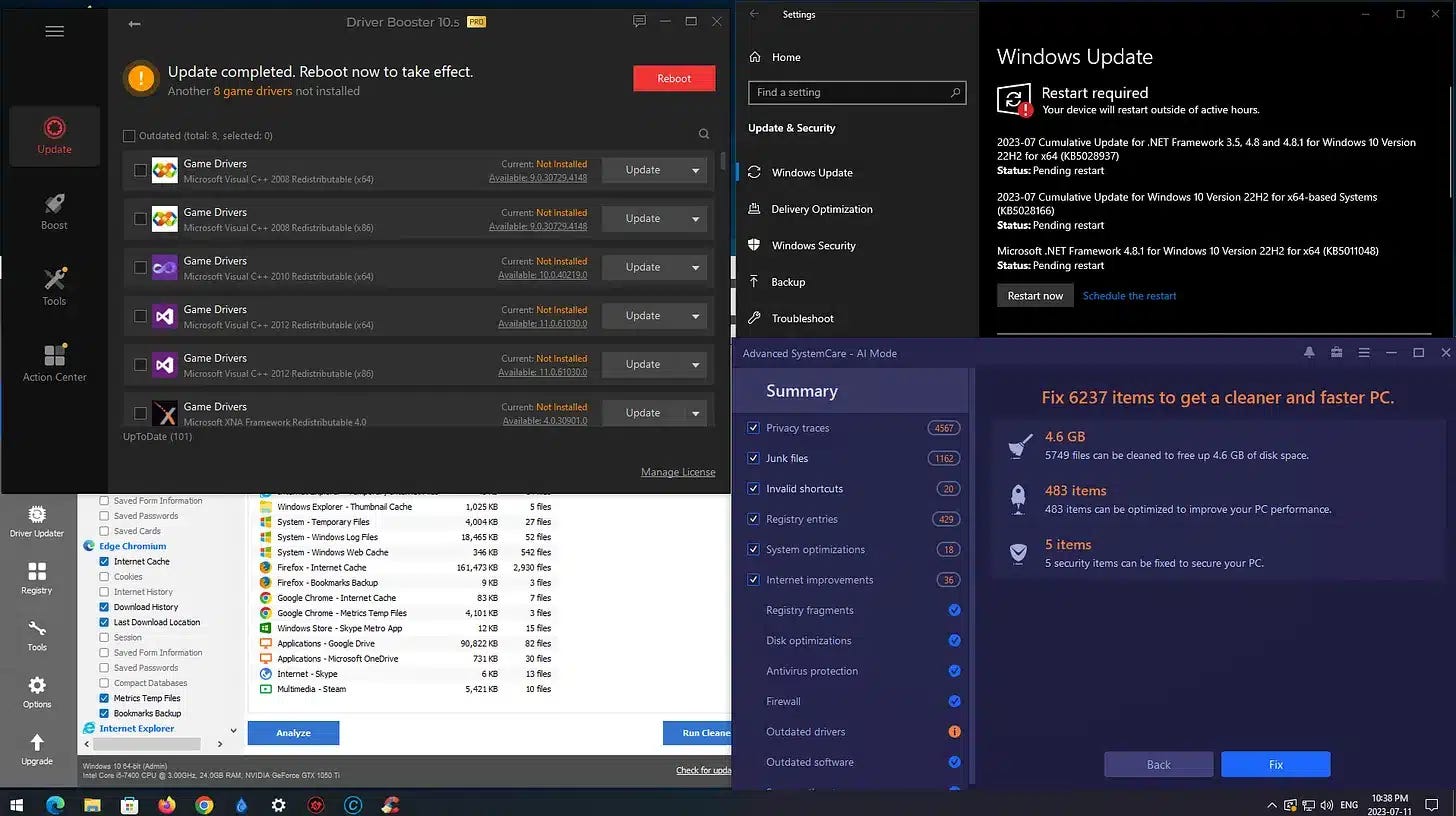The width and height of the screenshot is (1456, 816).
Task: Open toolbox icon in Advanced SystemCare title bar
Action: coord(1336,353)
